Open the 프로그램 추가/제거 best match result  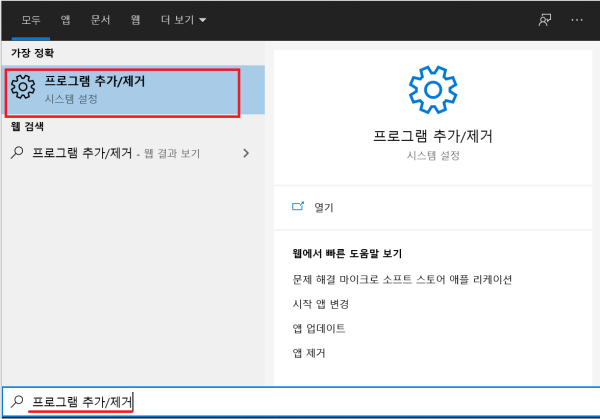tap(133, 90)
